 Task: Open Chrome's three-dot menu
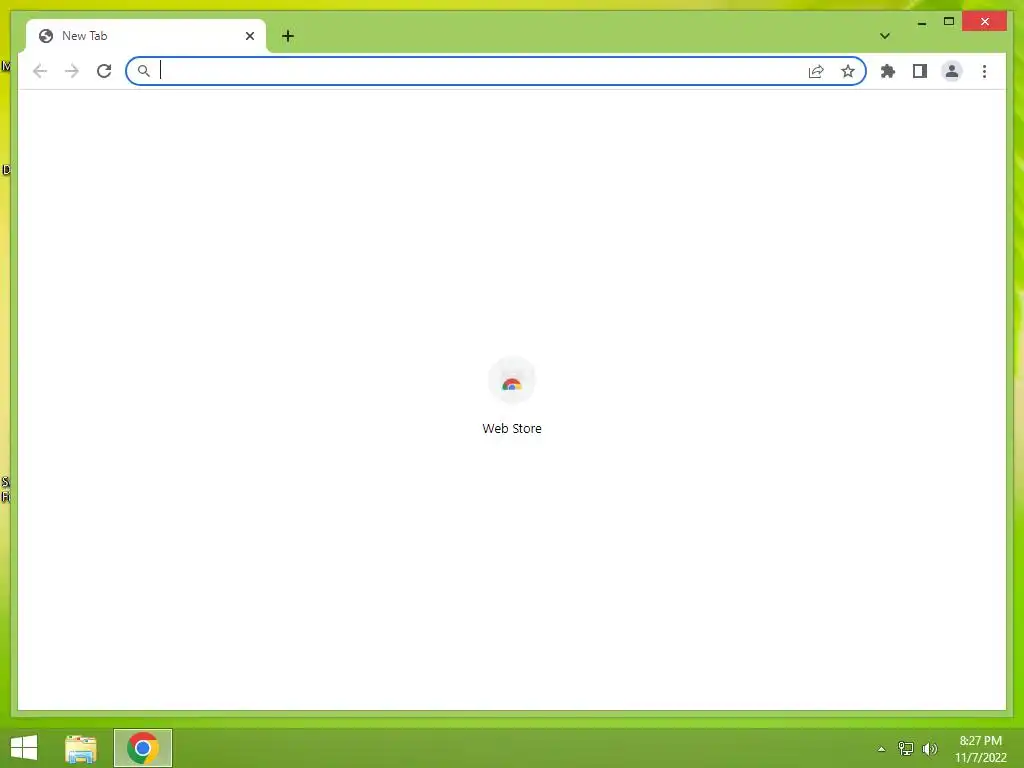pyautogui.click(x=984, y=71)
